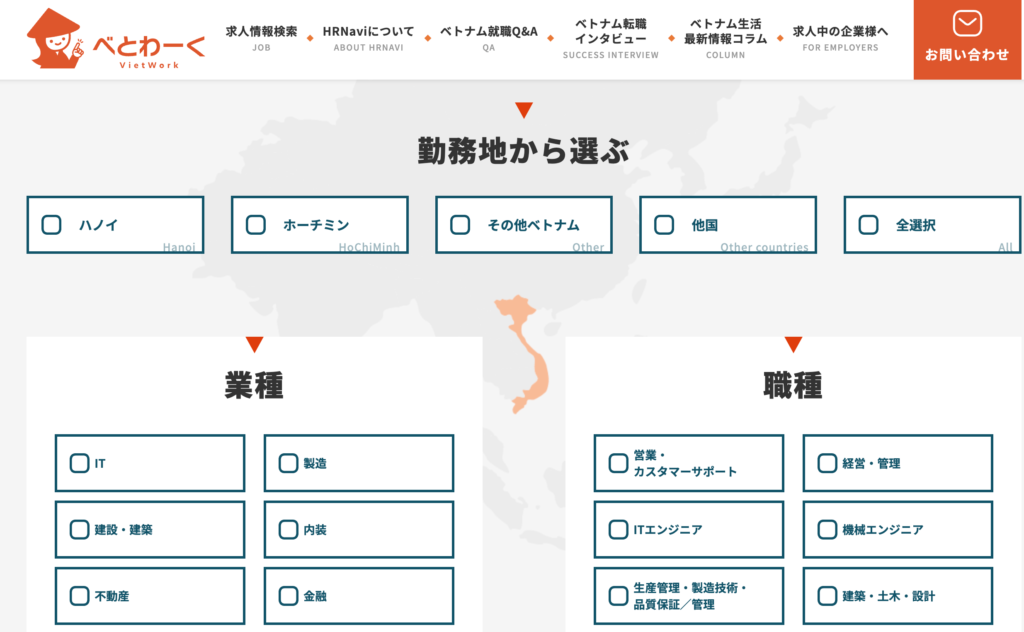Check the IT industry checkbox
Screen dimensions: 1024x632
point(79,463)
